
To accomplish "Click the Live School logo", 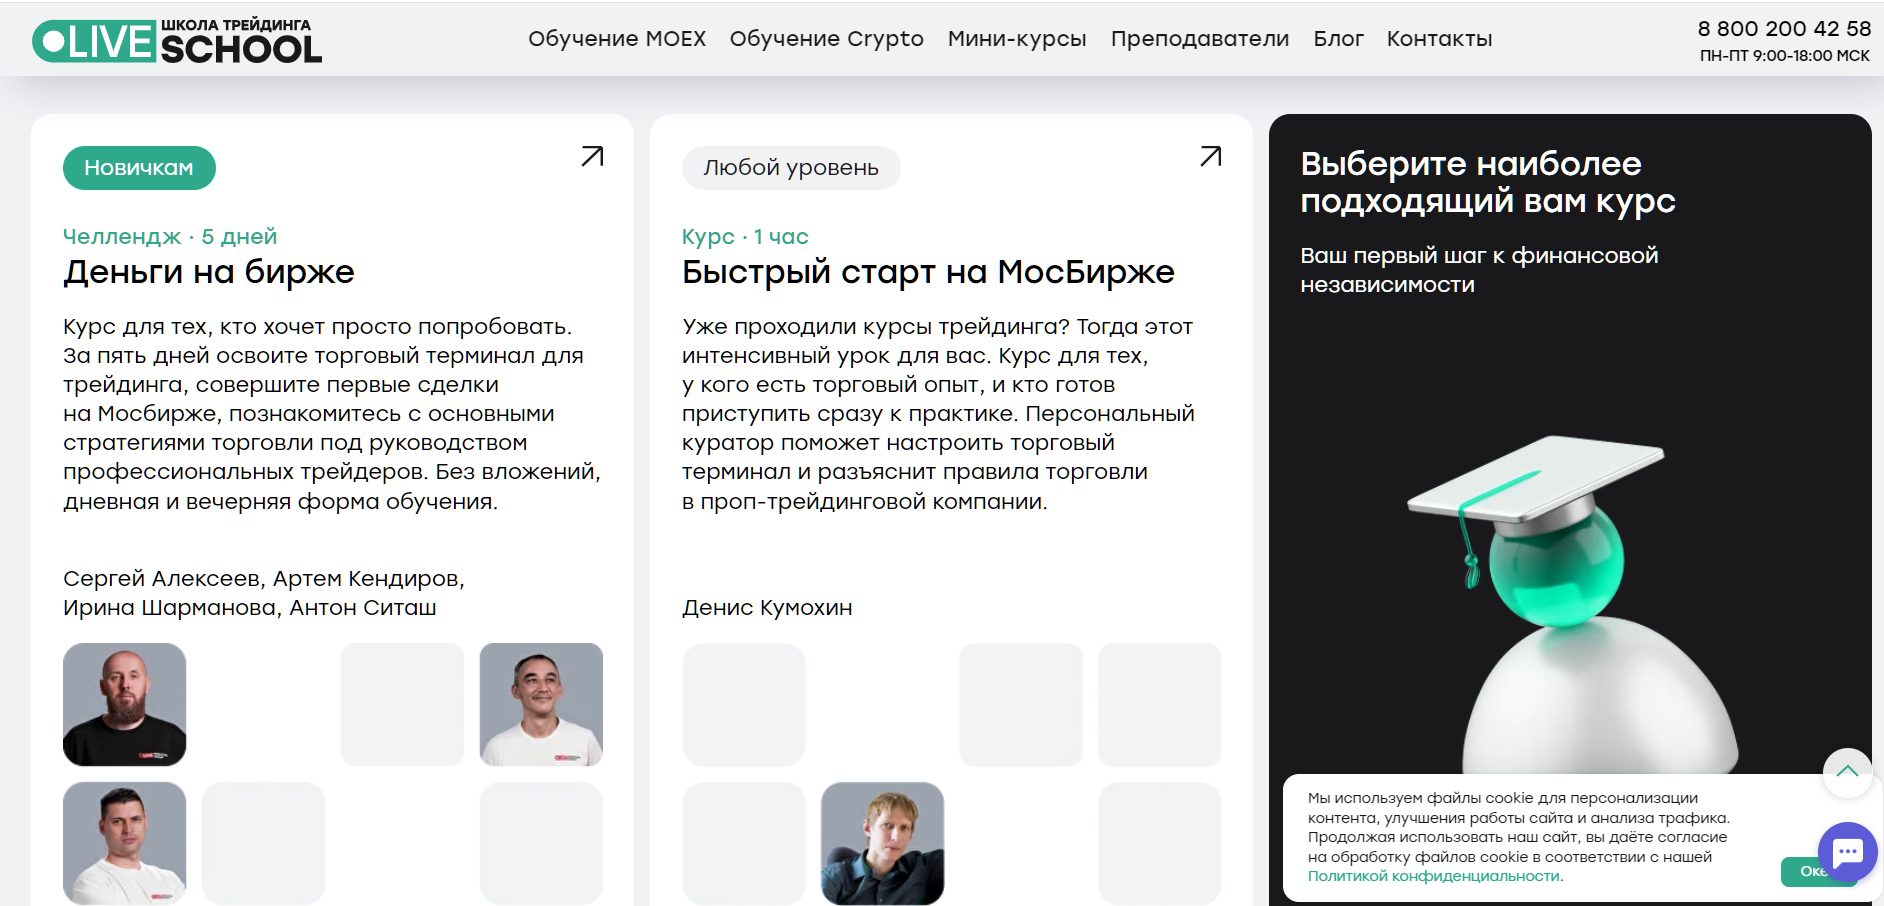I will pos(177,40).
